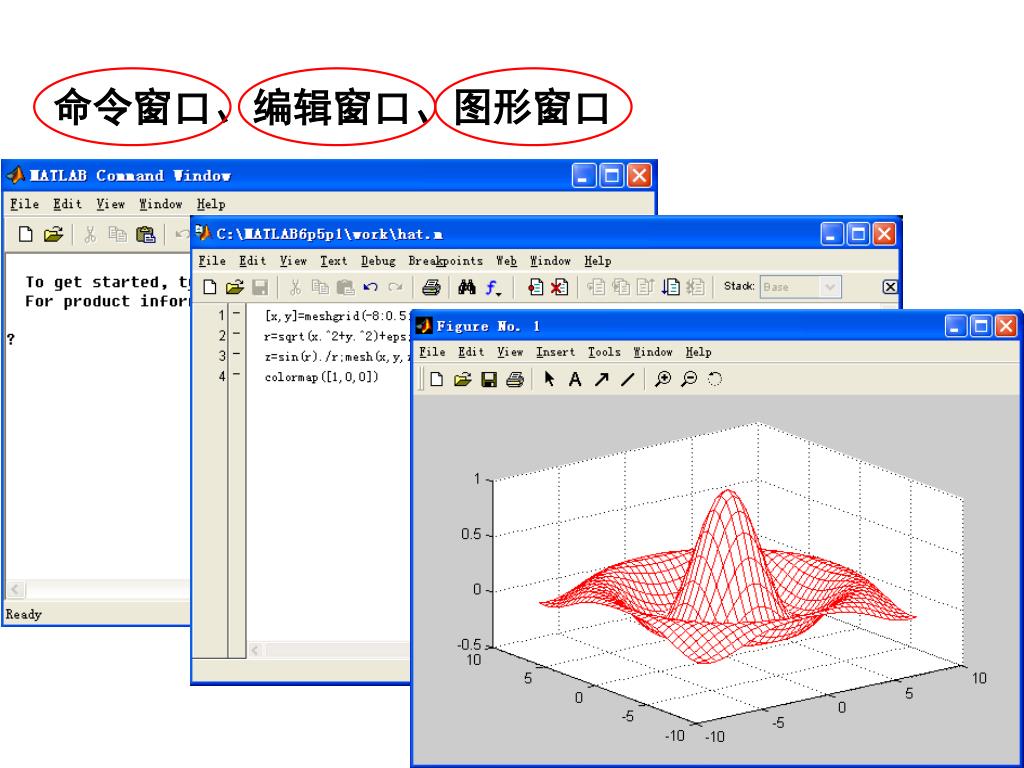Open Insert menu in Figure No. 1 window
Image resolution: width=1024 pixels, height=768 pixels.
(x=555, y=352)
